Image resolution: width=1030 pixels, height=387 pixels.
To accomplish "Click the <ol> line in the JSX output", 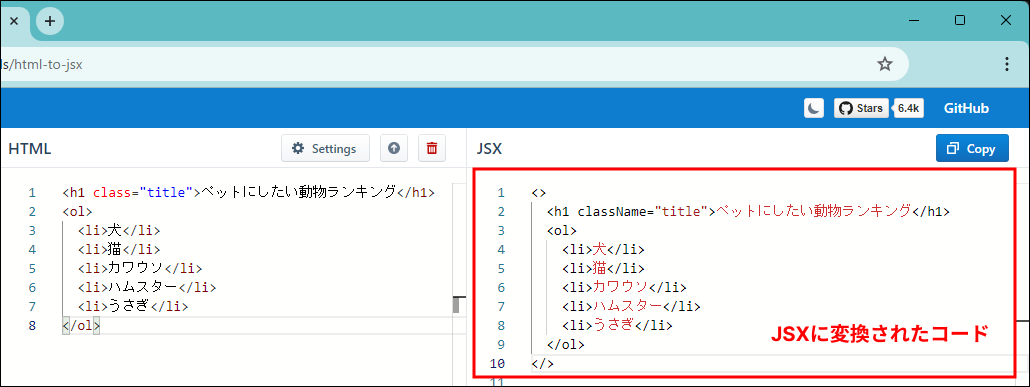I will [x=561, y=231].
